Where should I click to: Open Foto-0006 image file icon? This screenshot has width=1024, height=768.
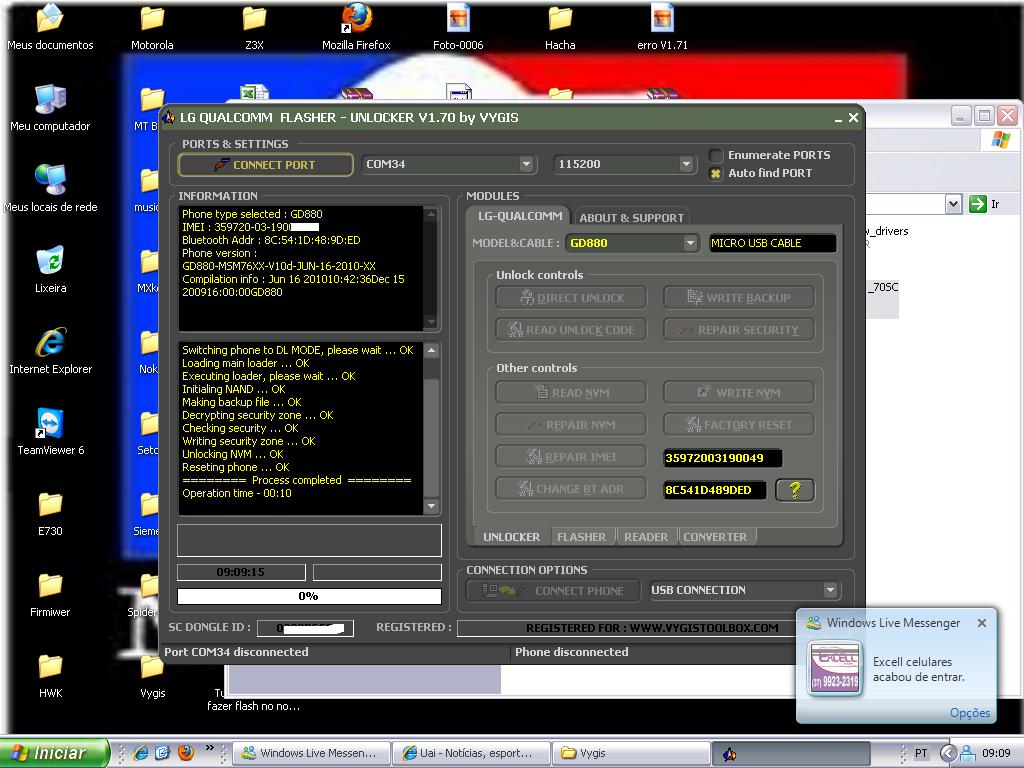[x=458, y=27]
